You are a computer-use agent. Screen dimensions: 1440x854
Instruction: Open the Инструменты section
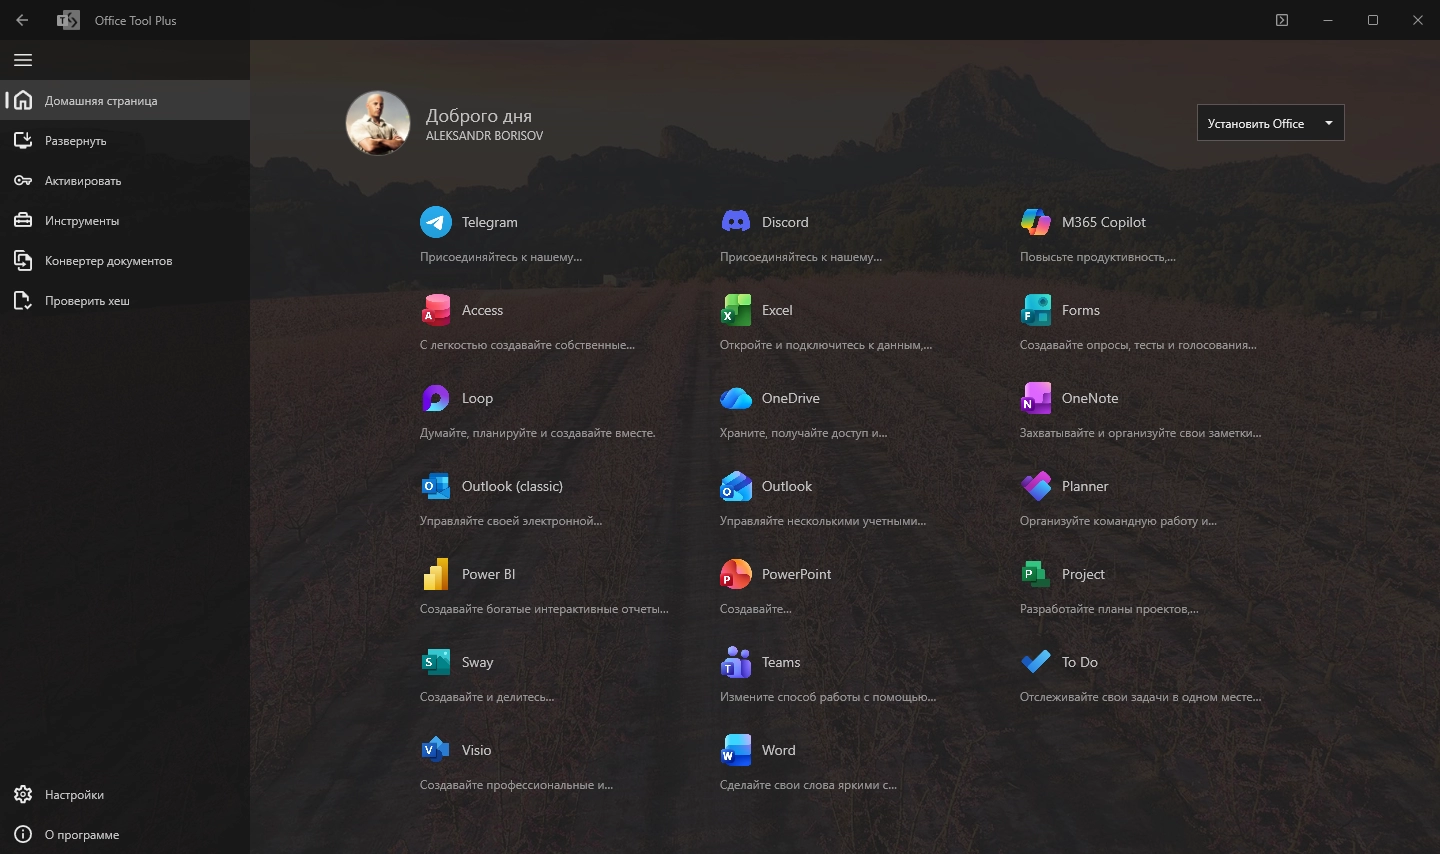[125, 220]
